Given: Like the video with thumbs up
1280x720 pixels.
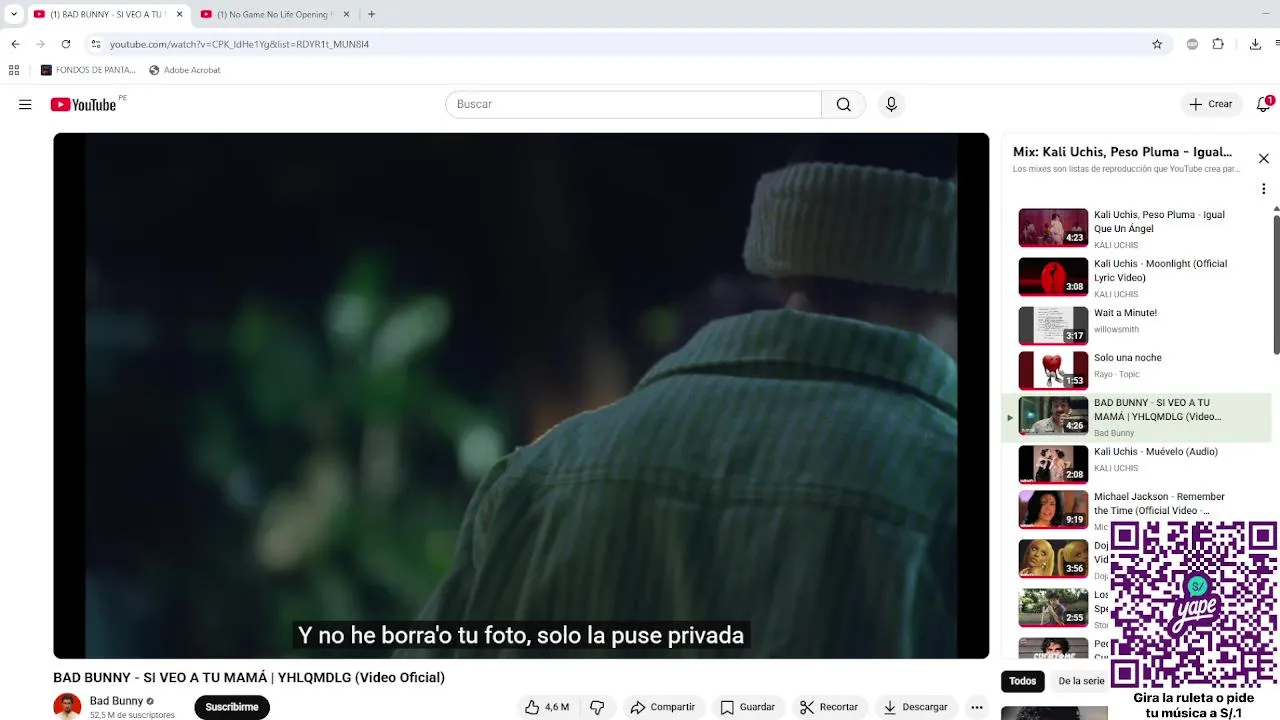Looking at the screenshot, I should point(547,707).
